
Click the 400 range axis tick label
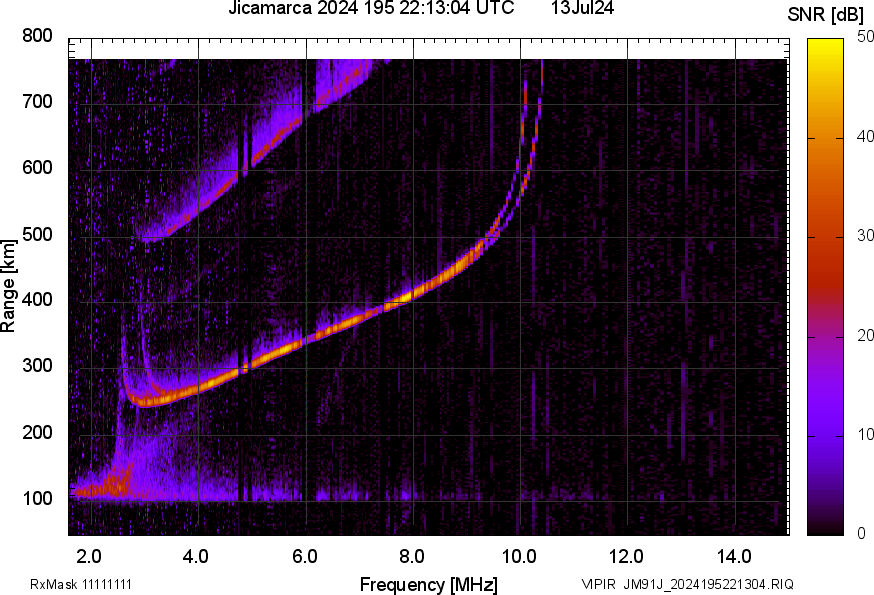click(37, 299)
